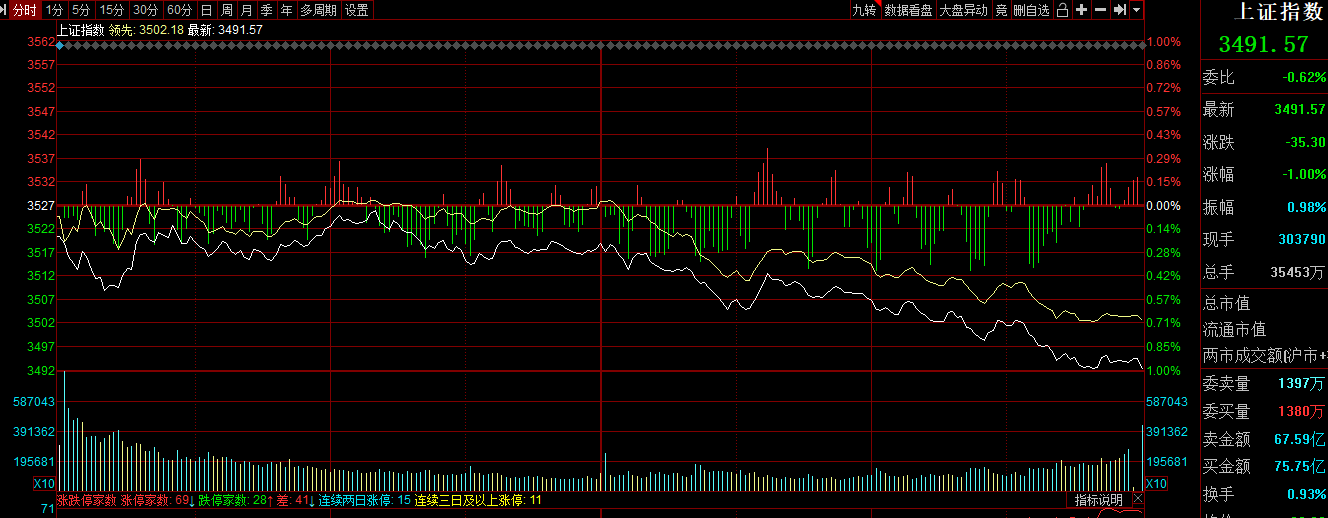Click the 3492 bottom price axis label

(x=41, y=370)
